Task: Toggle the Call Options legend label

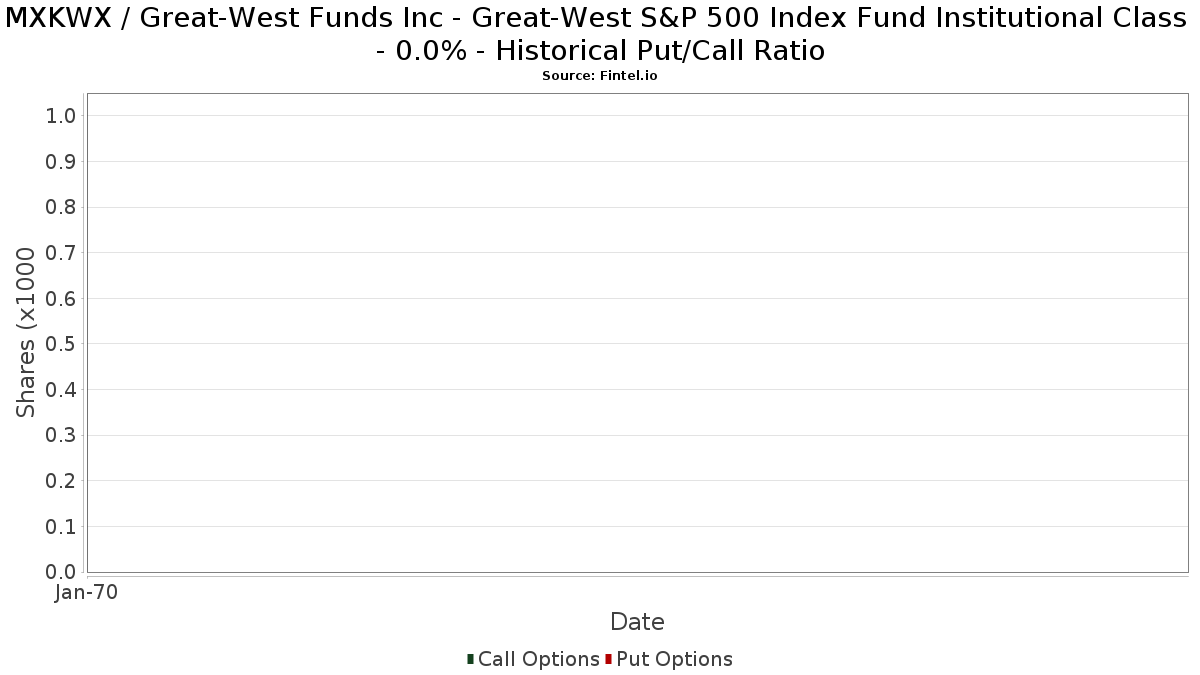Action: [538, 659]
